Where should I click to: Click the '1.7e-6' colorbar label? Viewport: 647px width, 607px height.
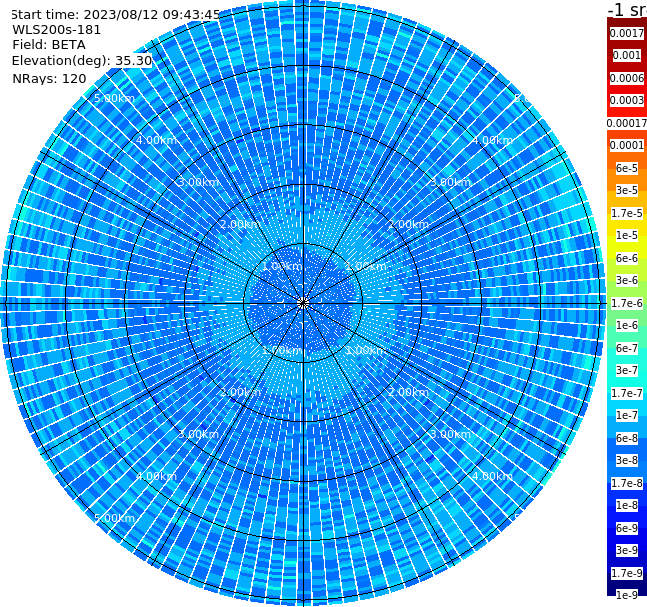(x=627, y=303)
